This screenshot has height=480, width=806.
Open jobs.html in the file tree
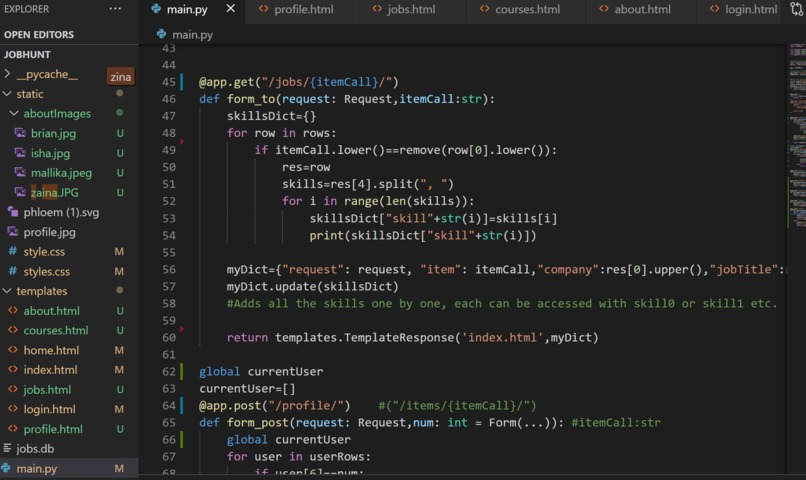click(x=47, y=390)
